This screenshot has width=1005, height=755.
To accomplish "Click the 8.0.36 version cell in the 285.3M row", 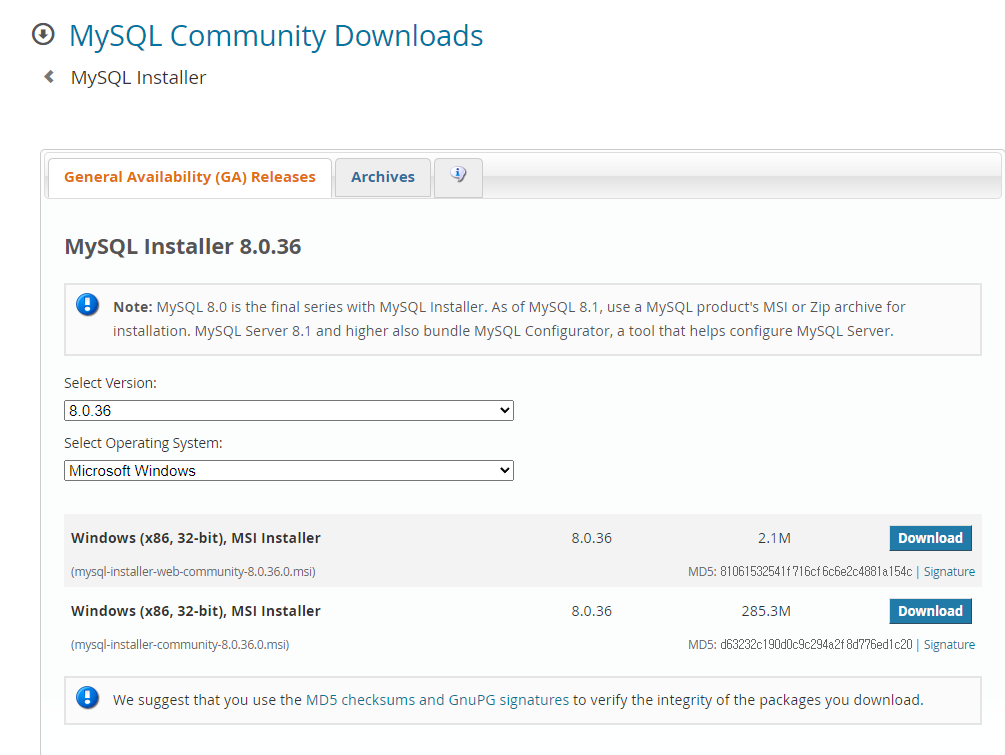I will pyautogui.click(x=592, y=611).
